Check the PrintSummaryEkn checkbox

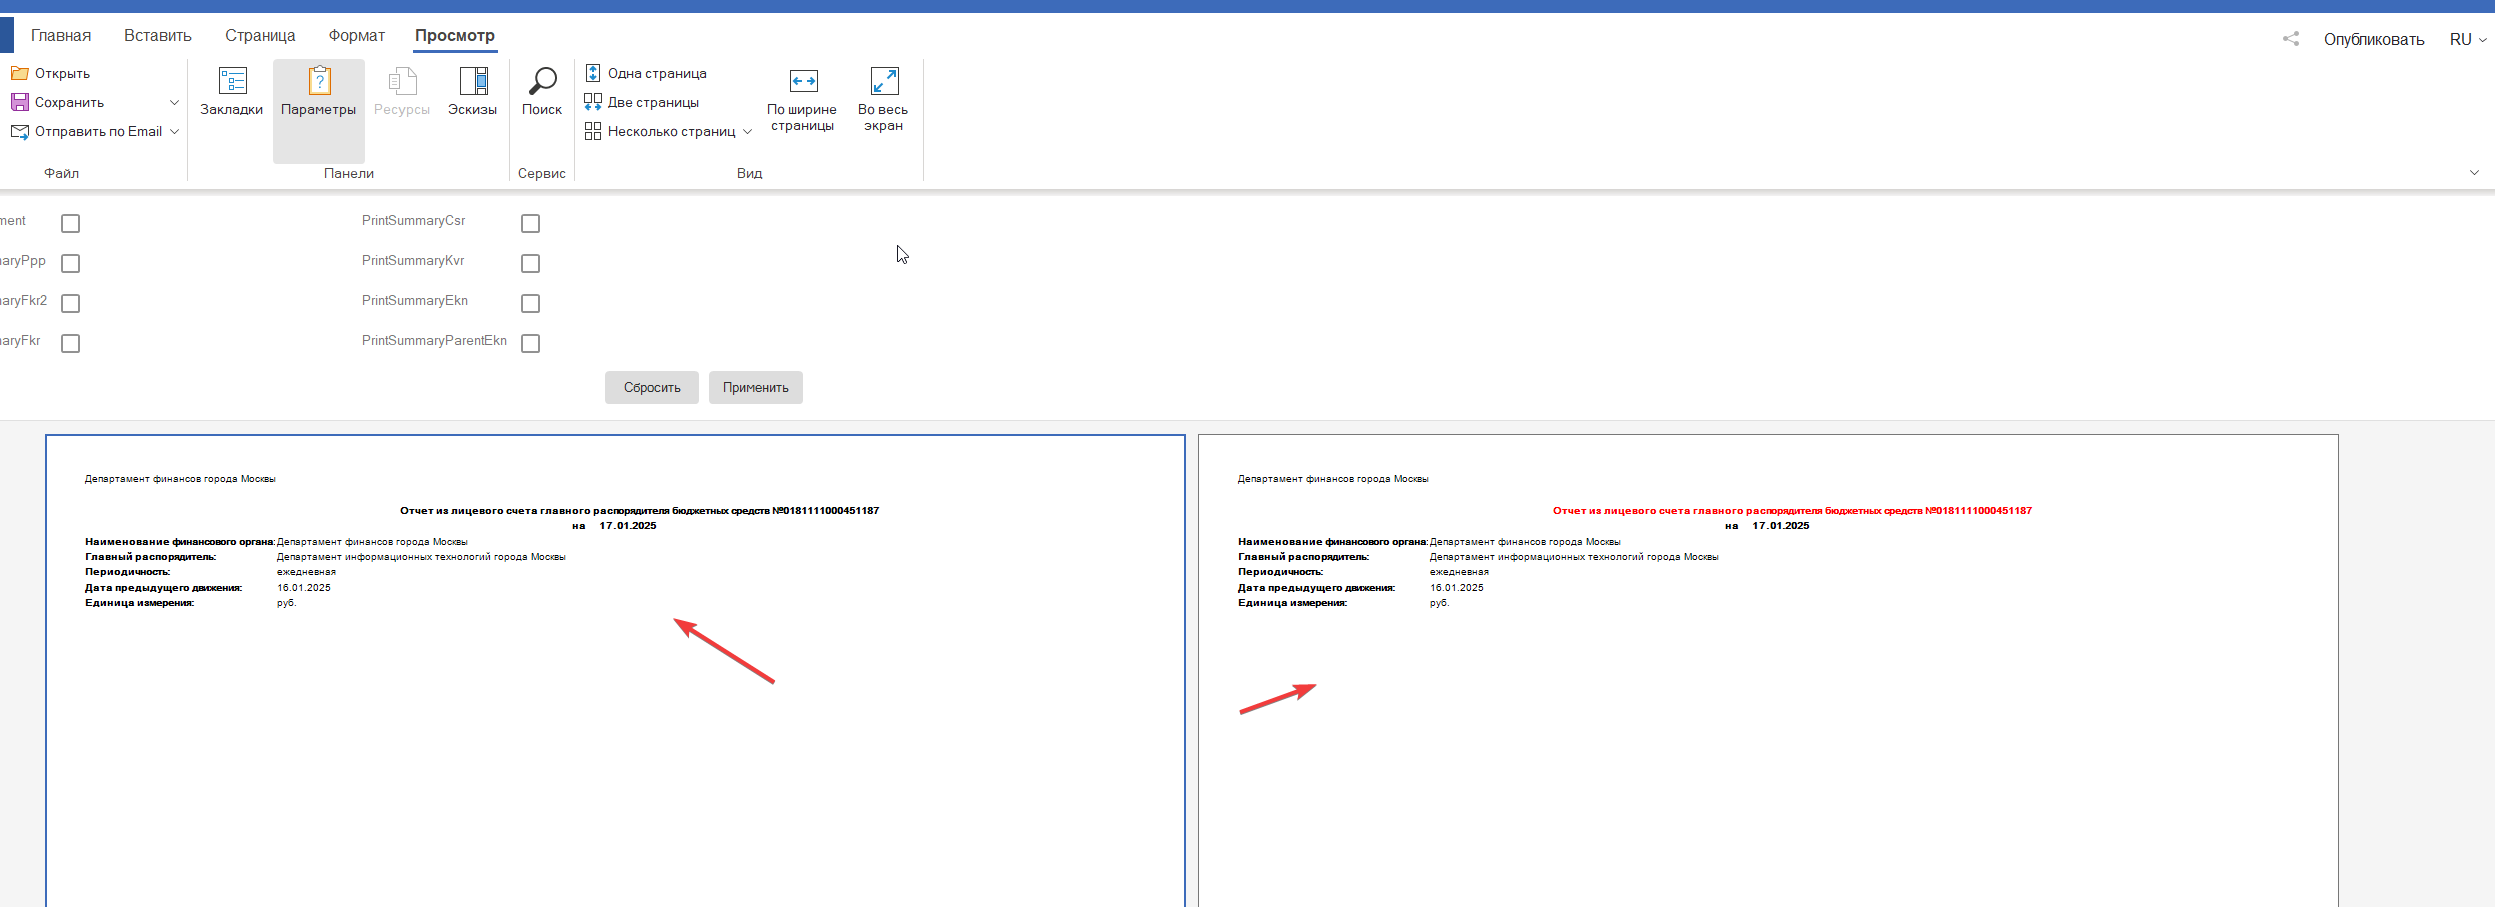point(531,303)
